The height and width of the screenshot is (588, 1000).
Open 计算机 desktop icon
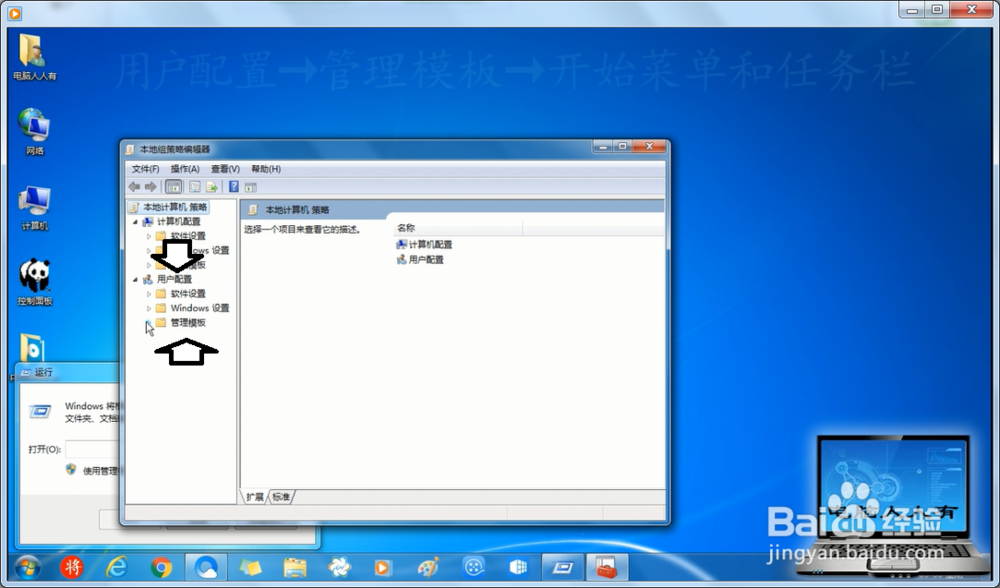tap(34, 208)
